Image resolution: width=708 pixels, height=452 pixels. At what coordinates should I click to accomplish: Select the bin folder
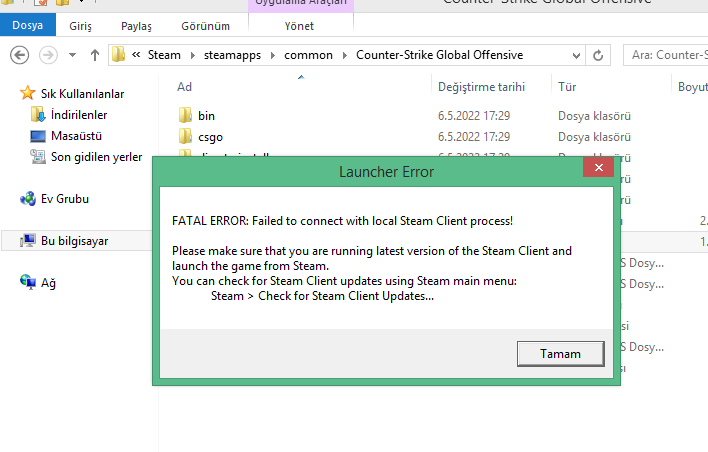pos(206,116)
